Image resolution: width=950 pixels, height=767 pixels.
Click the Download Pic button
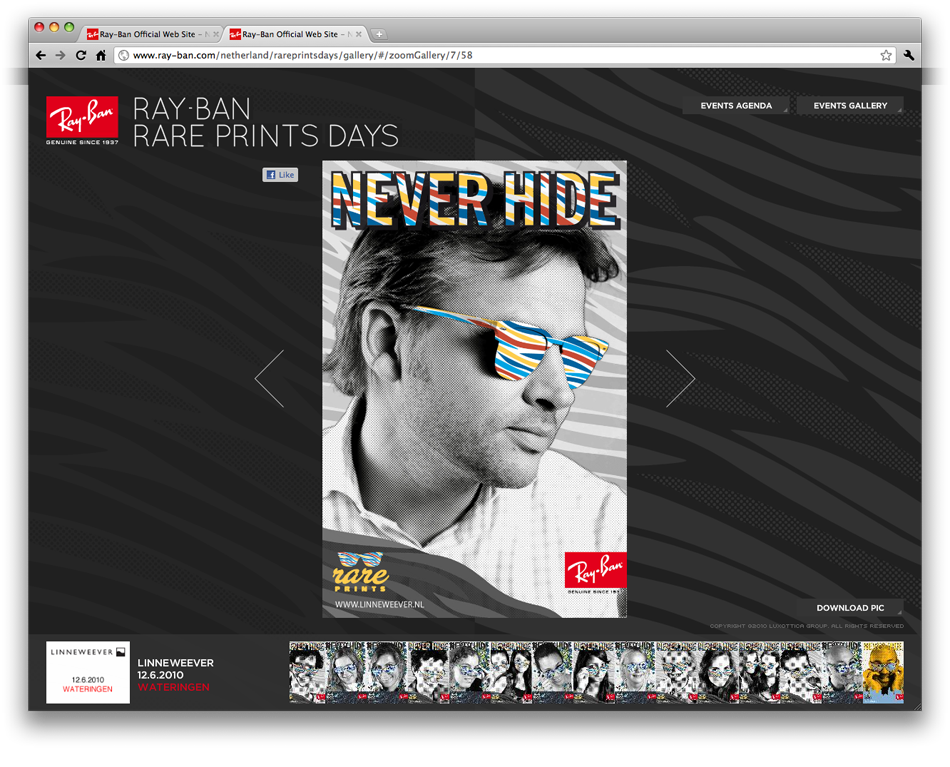[849, 608]
